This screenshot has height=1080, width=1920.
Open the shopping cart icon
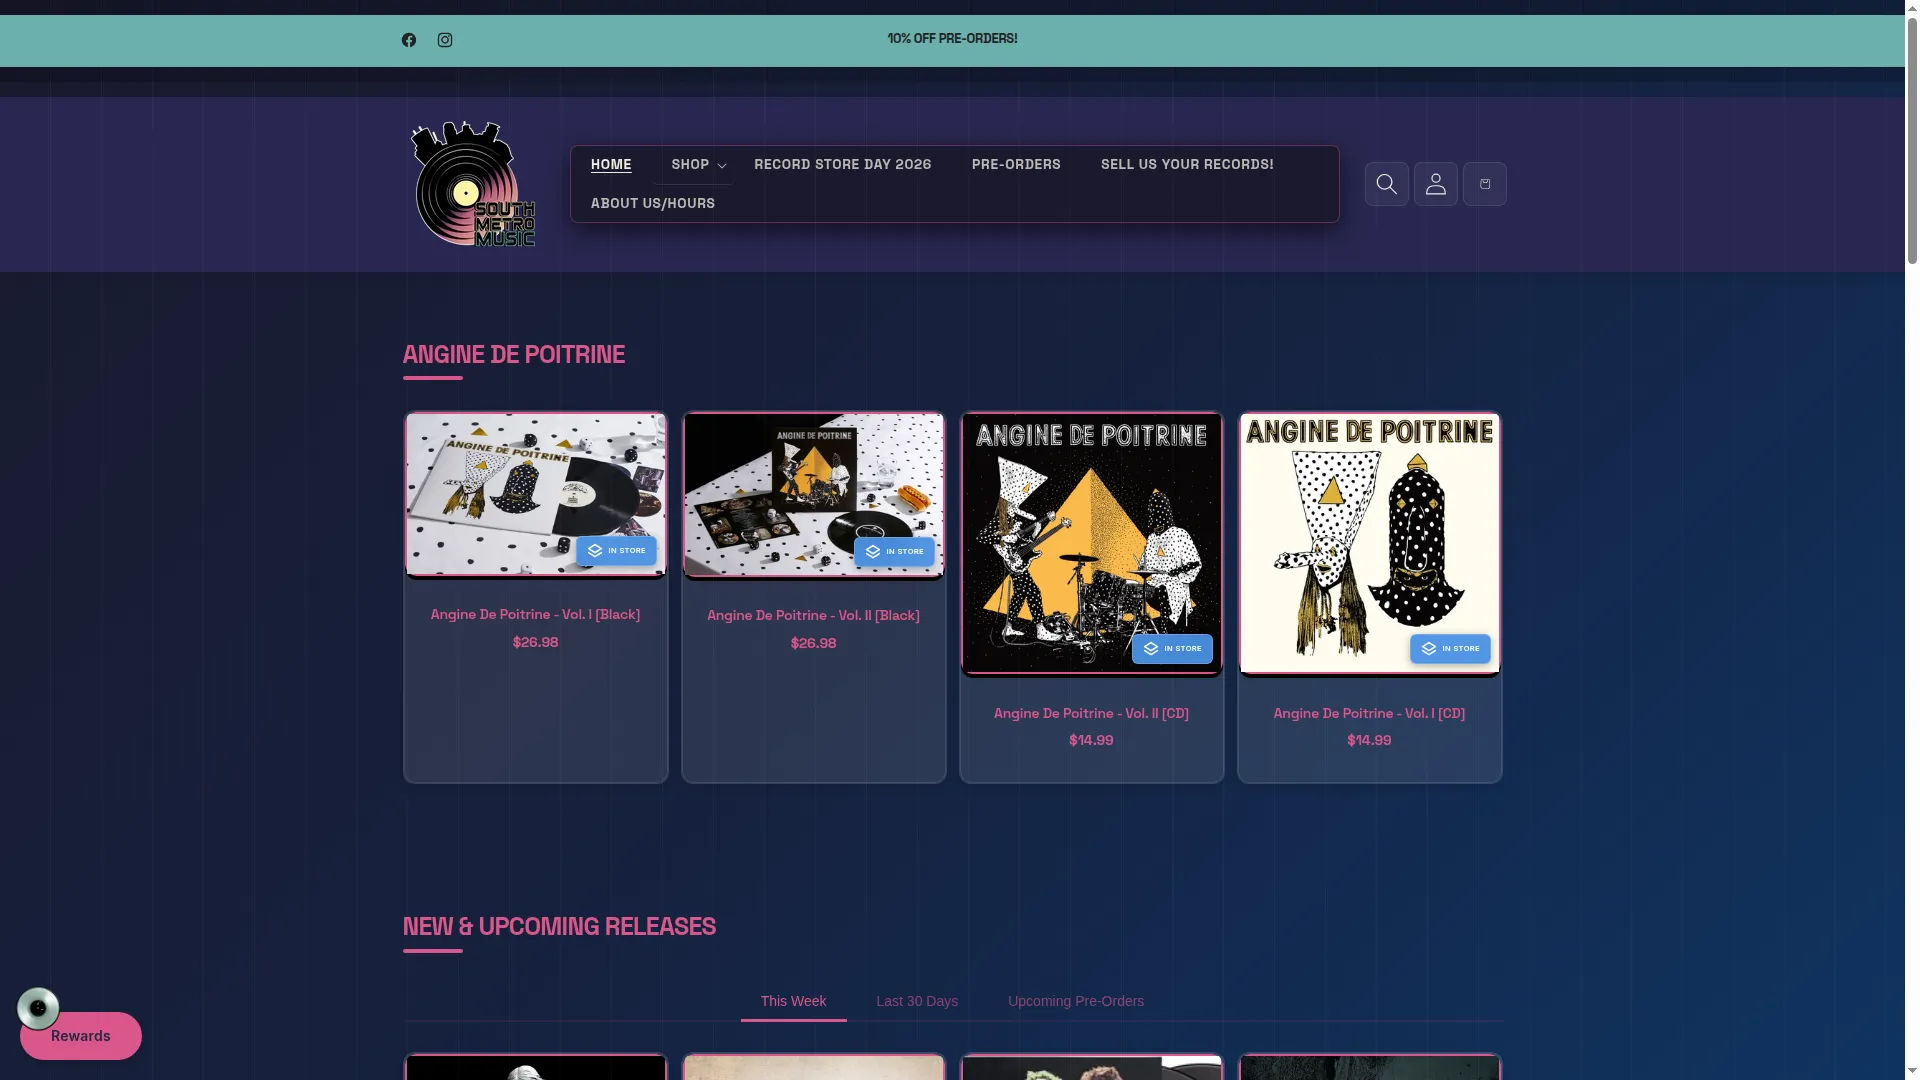pyautogui.click(x=1484, y=184)
